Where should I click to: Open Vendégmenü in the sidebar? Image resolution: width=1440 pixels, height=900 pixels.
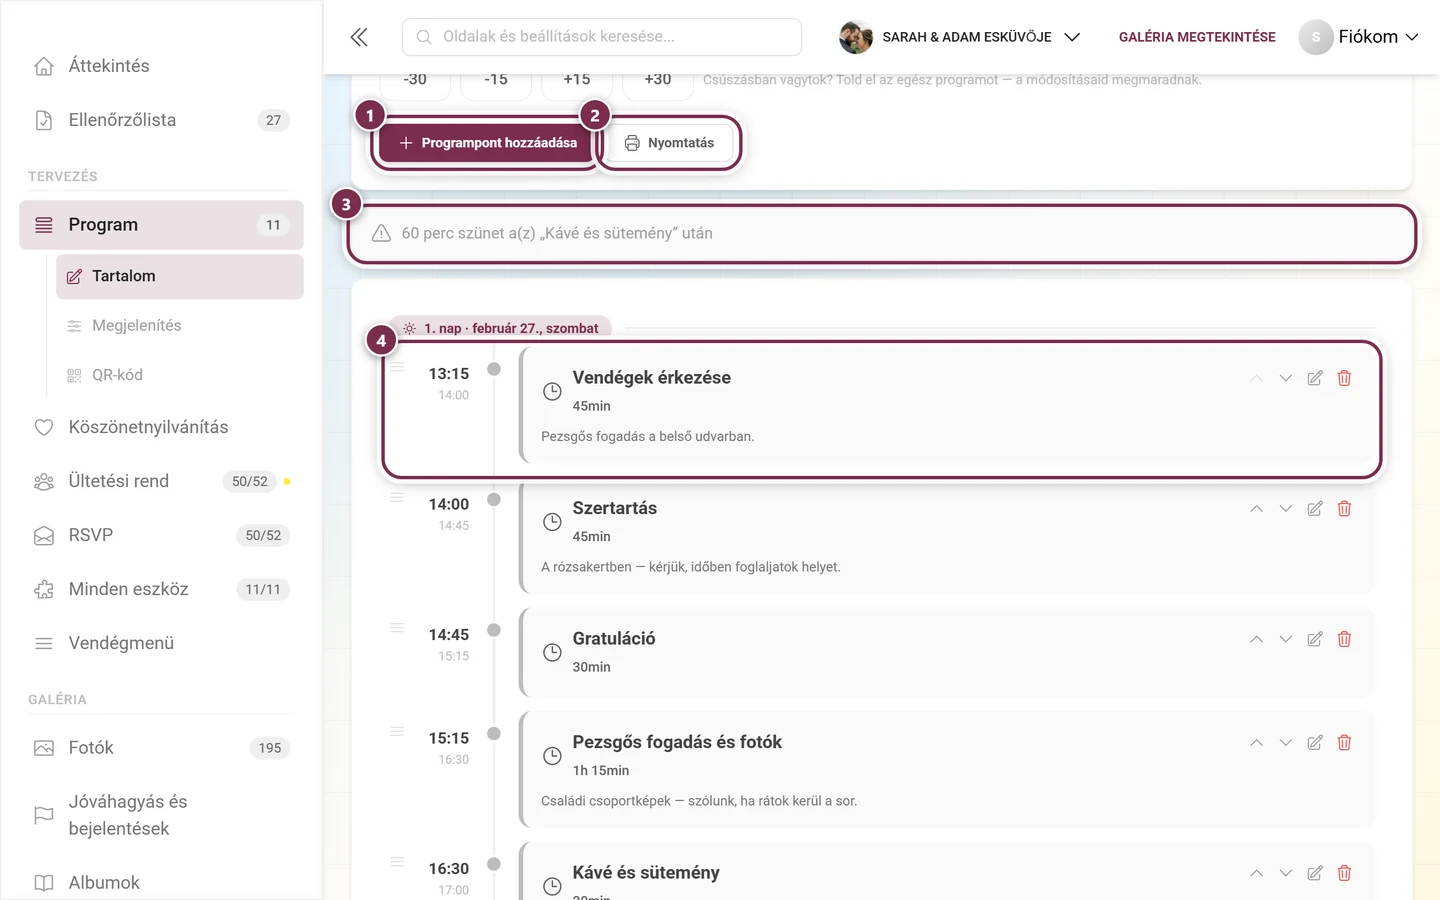161,643
